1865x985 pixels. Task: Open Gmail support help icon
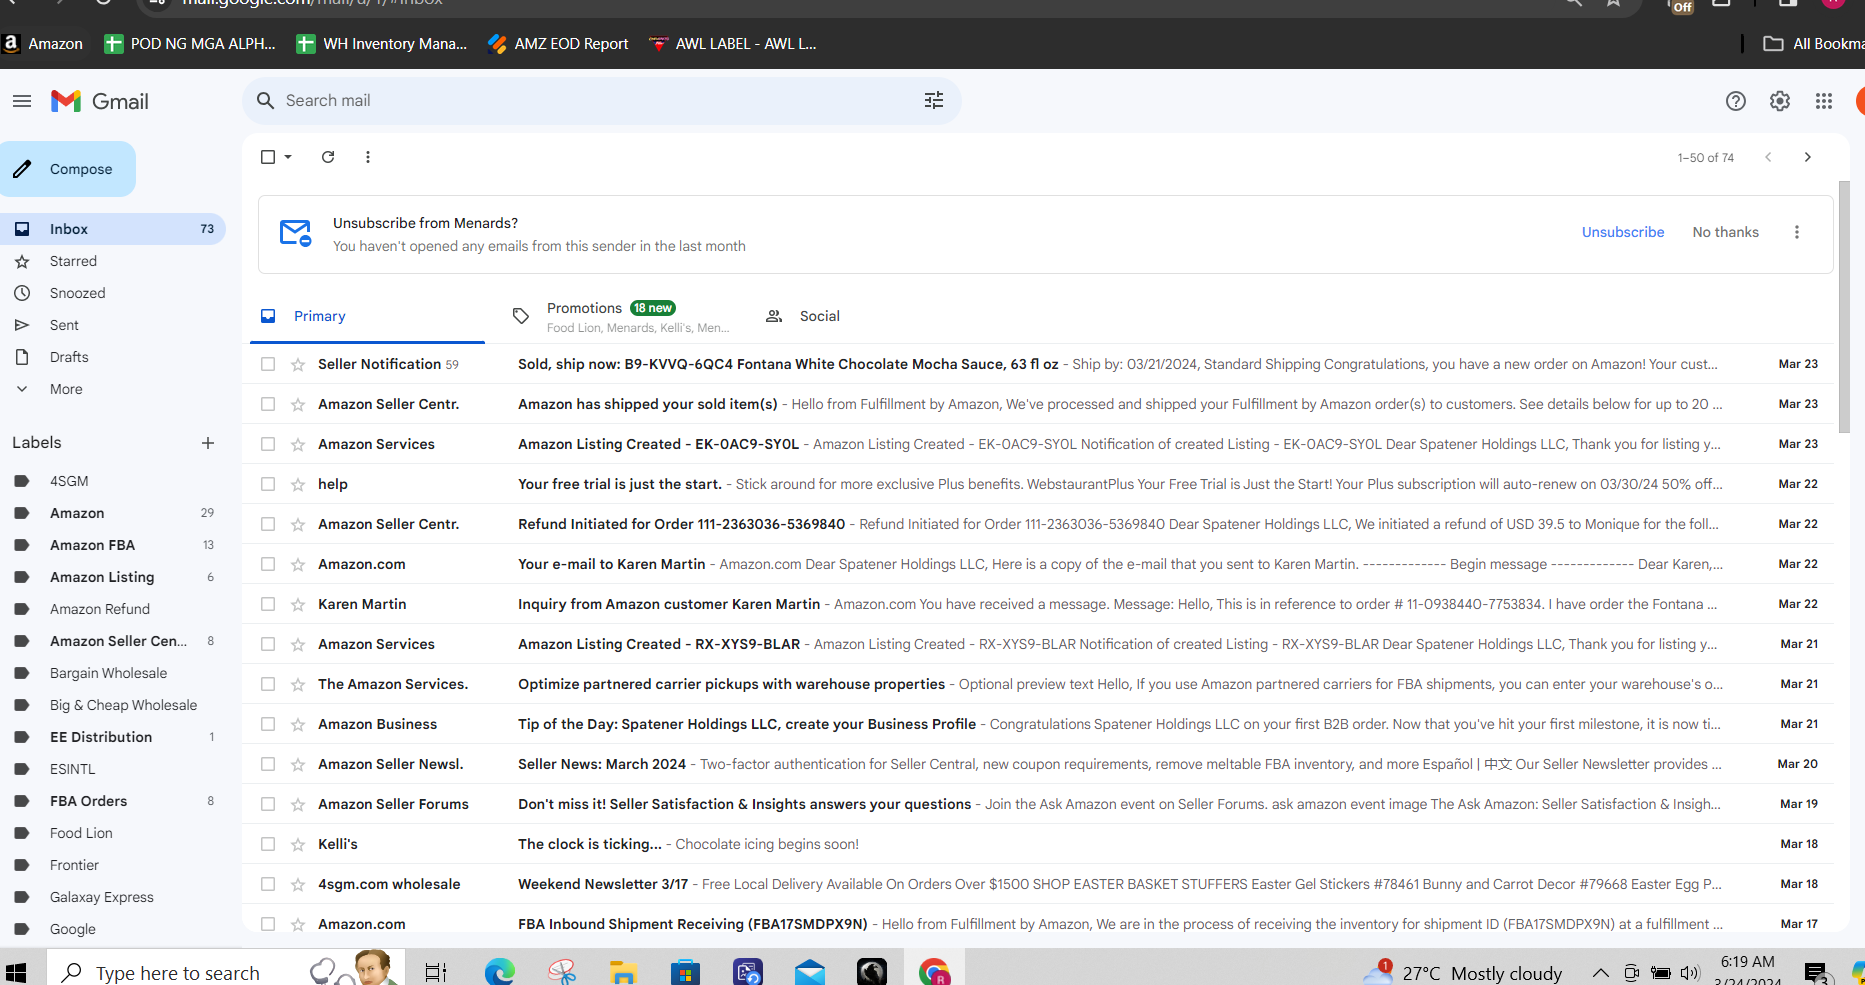[1736, 101]
